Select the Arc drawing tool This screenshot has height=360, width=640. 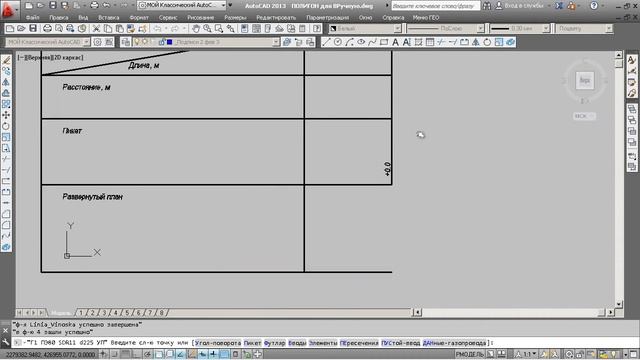[x=349, y=42]
